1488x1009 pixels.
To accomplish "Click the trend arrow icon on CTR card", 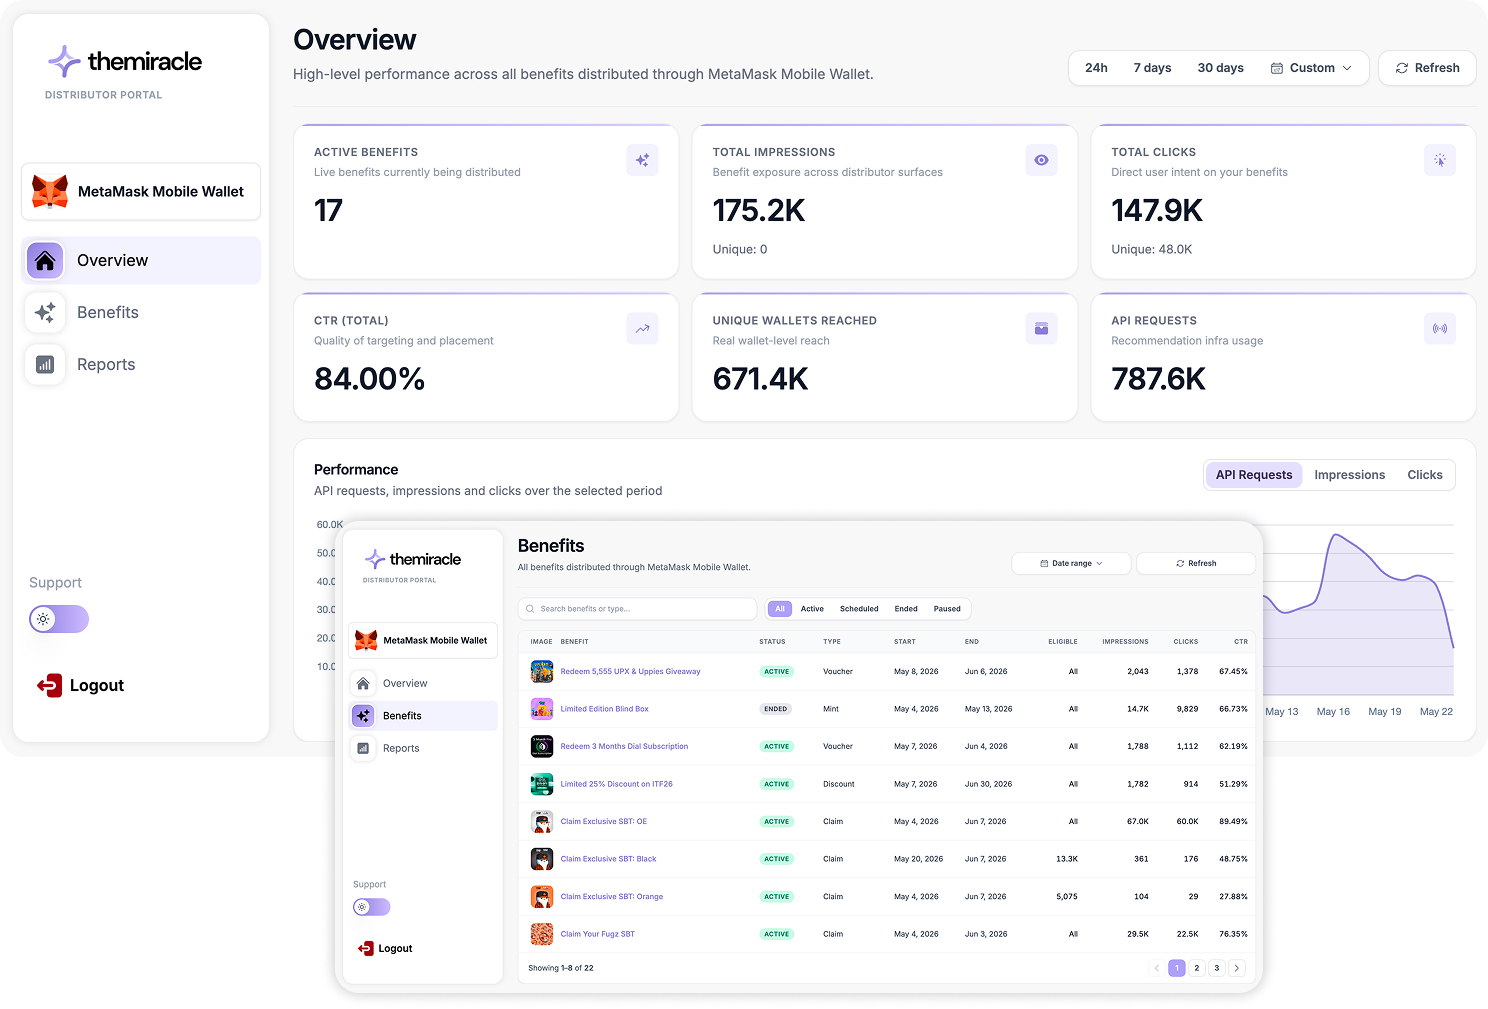I will pos(642,328).
